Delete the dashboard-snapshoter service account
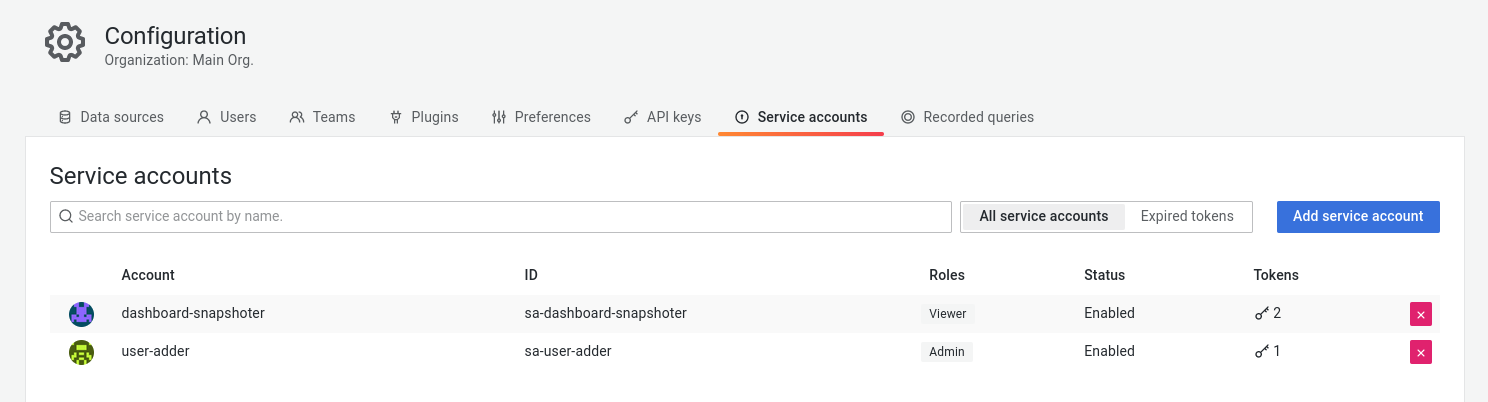 point(1420,314)
